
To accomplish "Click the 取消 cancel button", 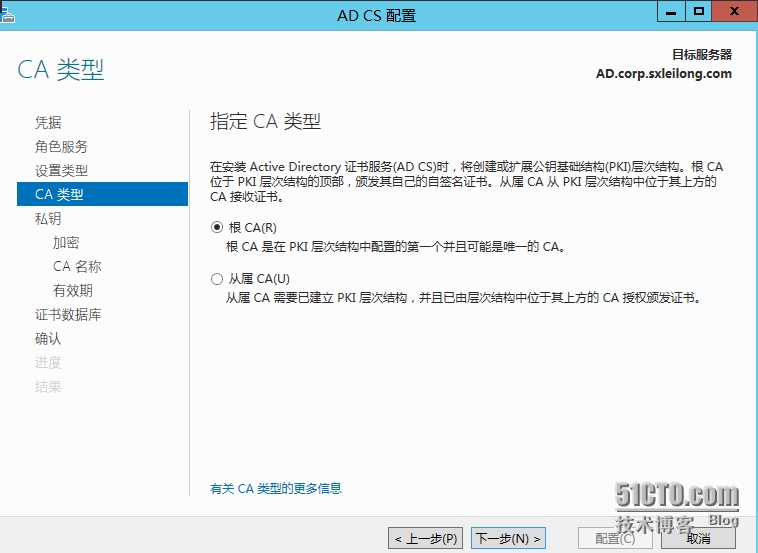I will coord(698,538).
